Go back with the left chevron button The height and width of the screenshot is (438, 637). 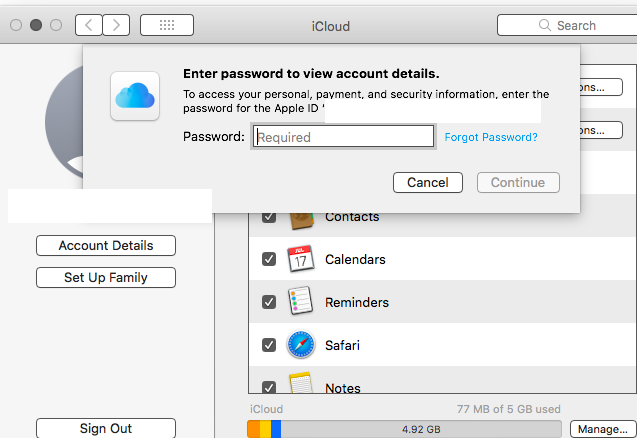point(89,25)
